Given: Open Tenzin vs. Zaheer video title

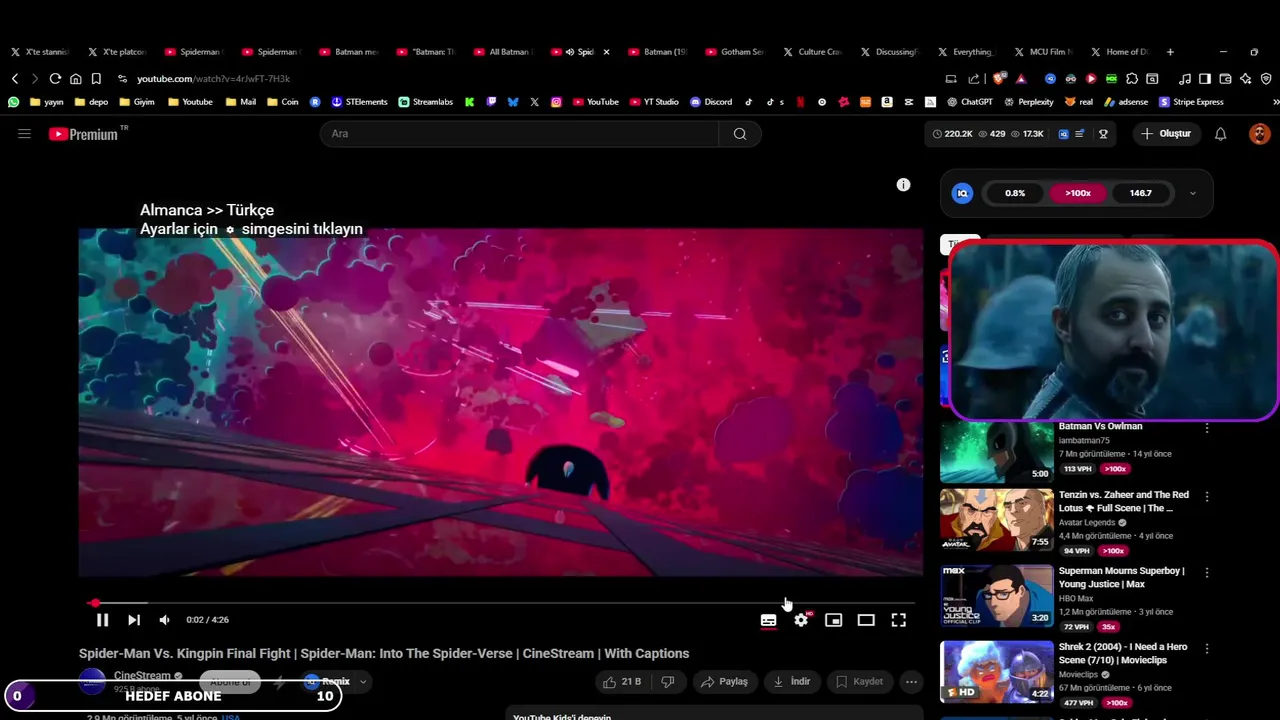Looking at the screenshot, I should pos(1124,501).
